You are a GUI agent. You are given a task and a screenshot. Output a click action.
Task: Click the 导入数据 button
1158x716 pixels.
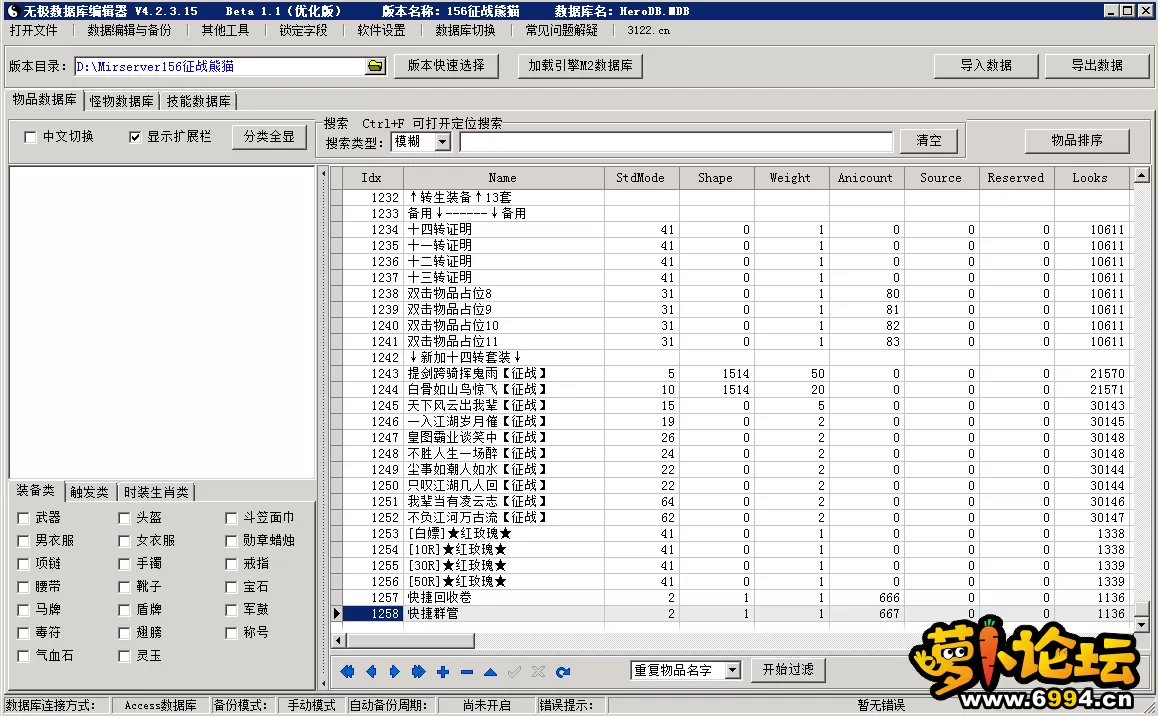pos(985,66)
